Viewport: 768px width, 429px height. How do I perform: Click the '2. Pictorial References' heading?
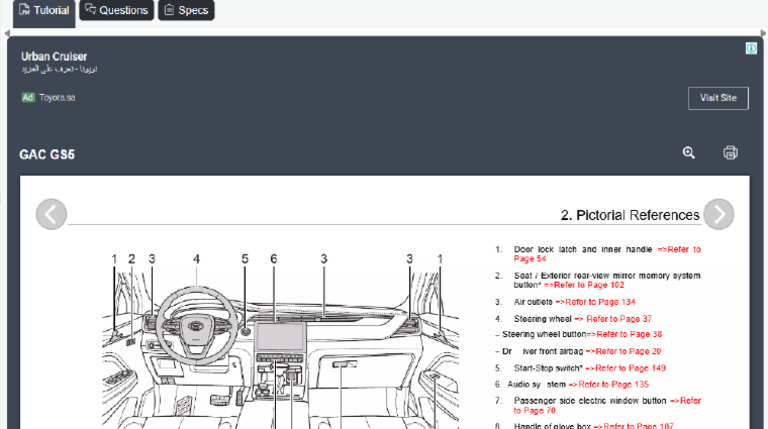tap(630, 215)
